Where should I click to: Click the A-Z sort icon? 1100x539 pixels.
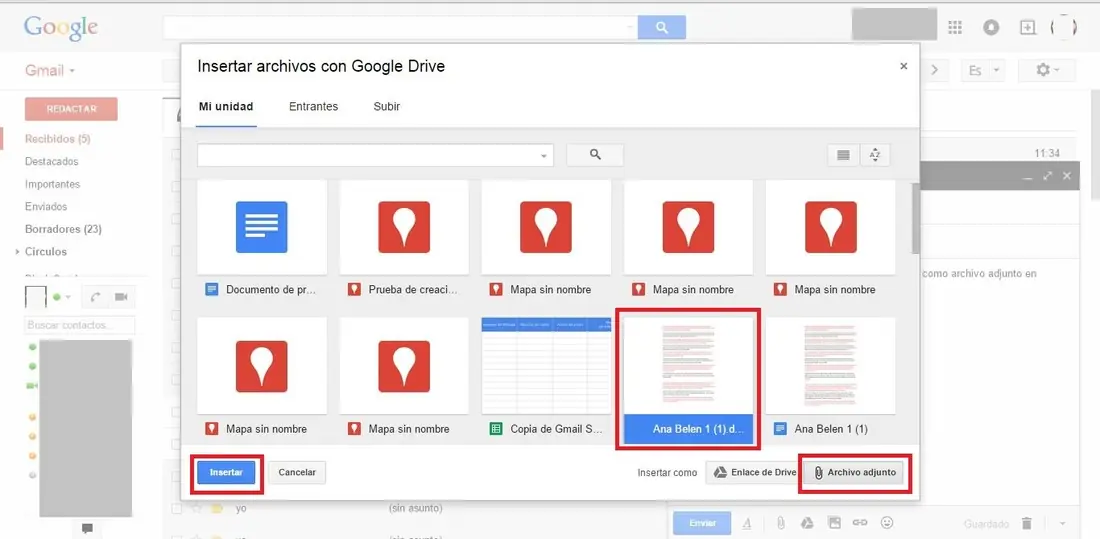tap(875, 155)
